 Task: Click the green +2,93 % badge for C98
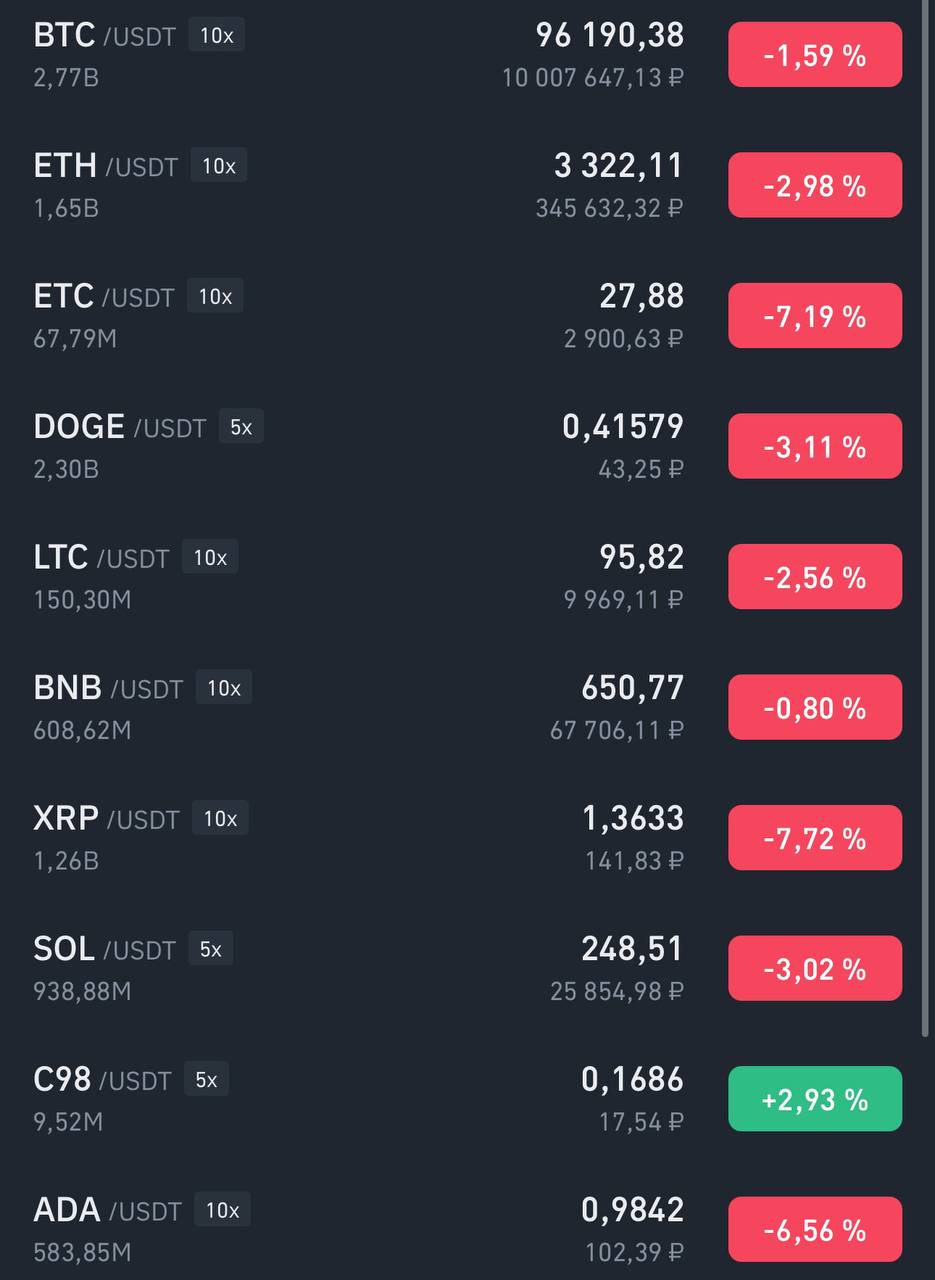[x=815, y=1099]
